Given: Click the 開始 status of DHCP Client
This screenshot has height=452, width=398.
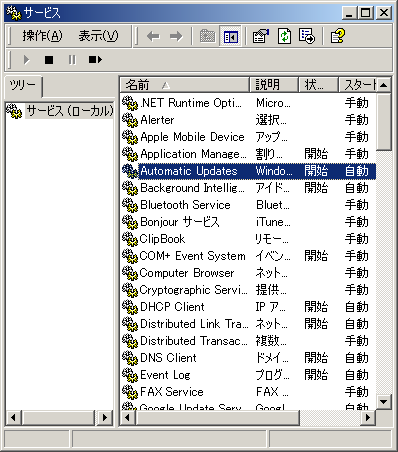Looking at the screenshot, I should tap(316, 307).
